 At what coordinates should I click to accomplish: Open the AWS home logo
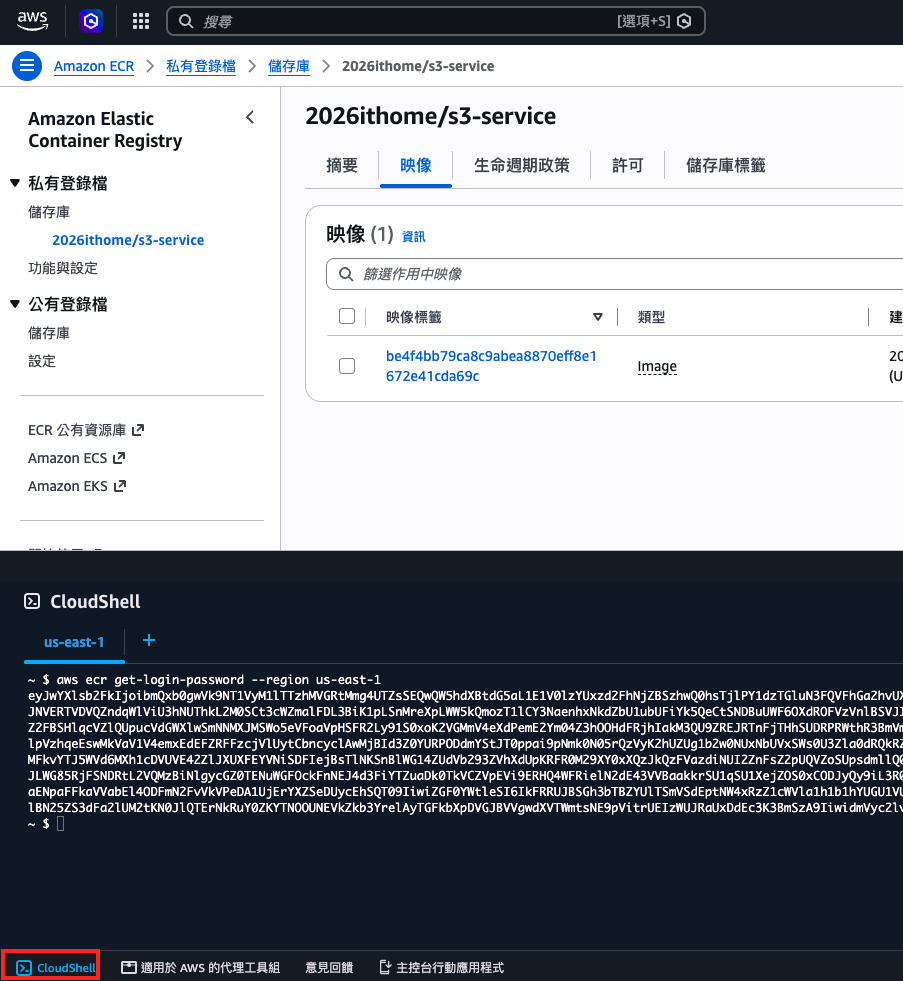(x=33, y=21)
